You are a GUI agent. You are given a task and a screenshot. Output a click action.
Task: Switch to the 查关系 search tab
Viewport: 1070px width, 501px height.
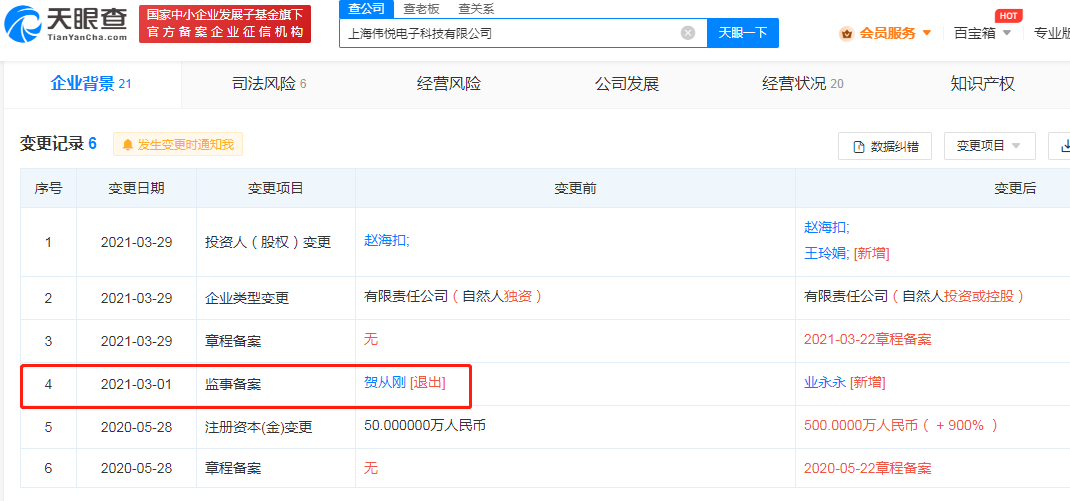click(x=476, y=9)
